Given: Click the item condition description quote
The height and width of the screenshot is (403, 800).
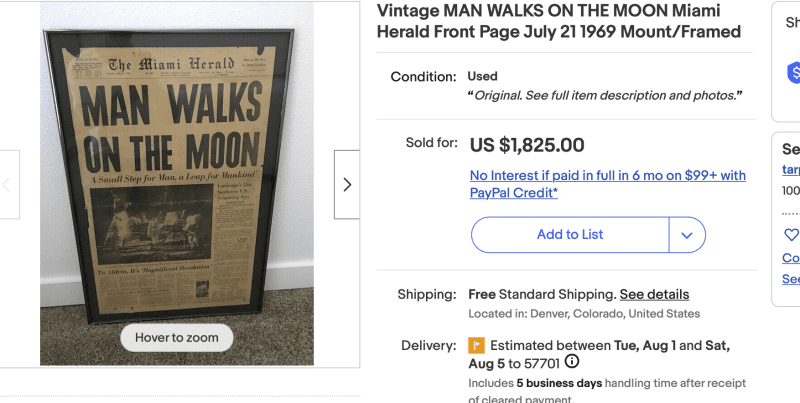Looking at the screenshot, I should coord(605,96).
